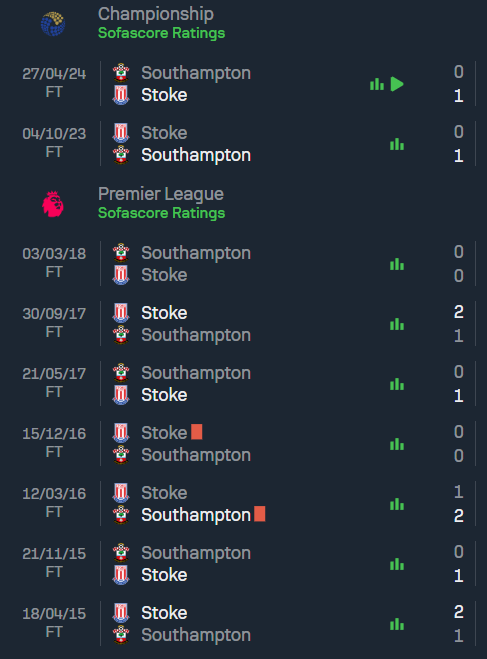This screenshot has height=659, width=487.
Task: Open the 21/11/15 Southampton vs Stoke match
Action: click(243, 564)
